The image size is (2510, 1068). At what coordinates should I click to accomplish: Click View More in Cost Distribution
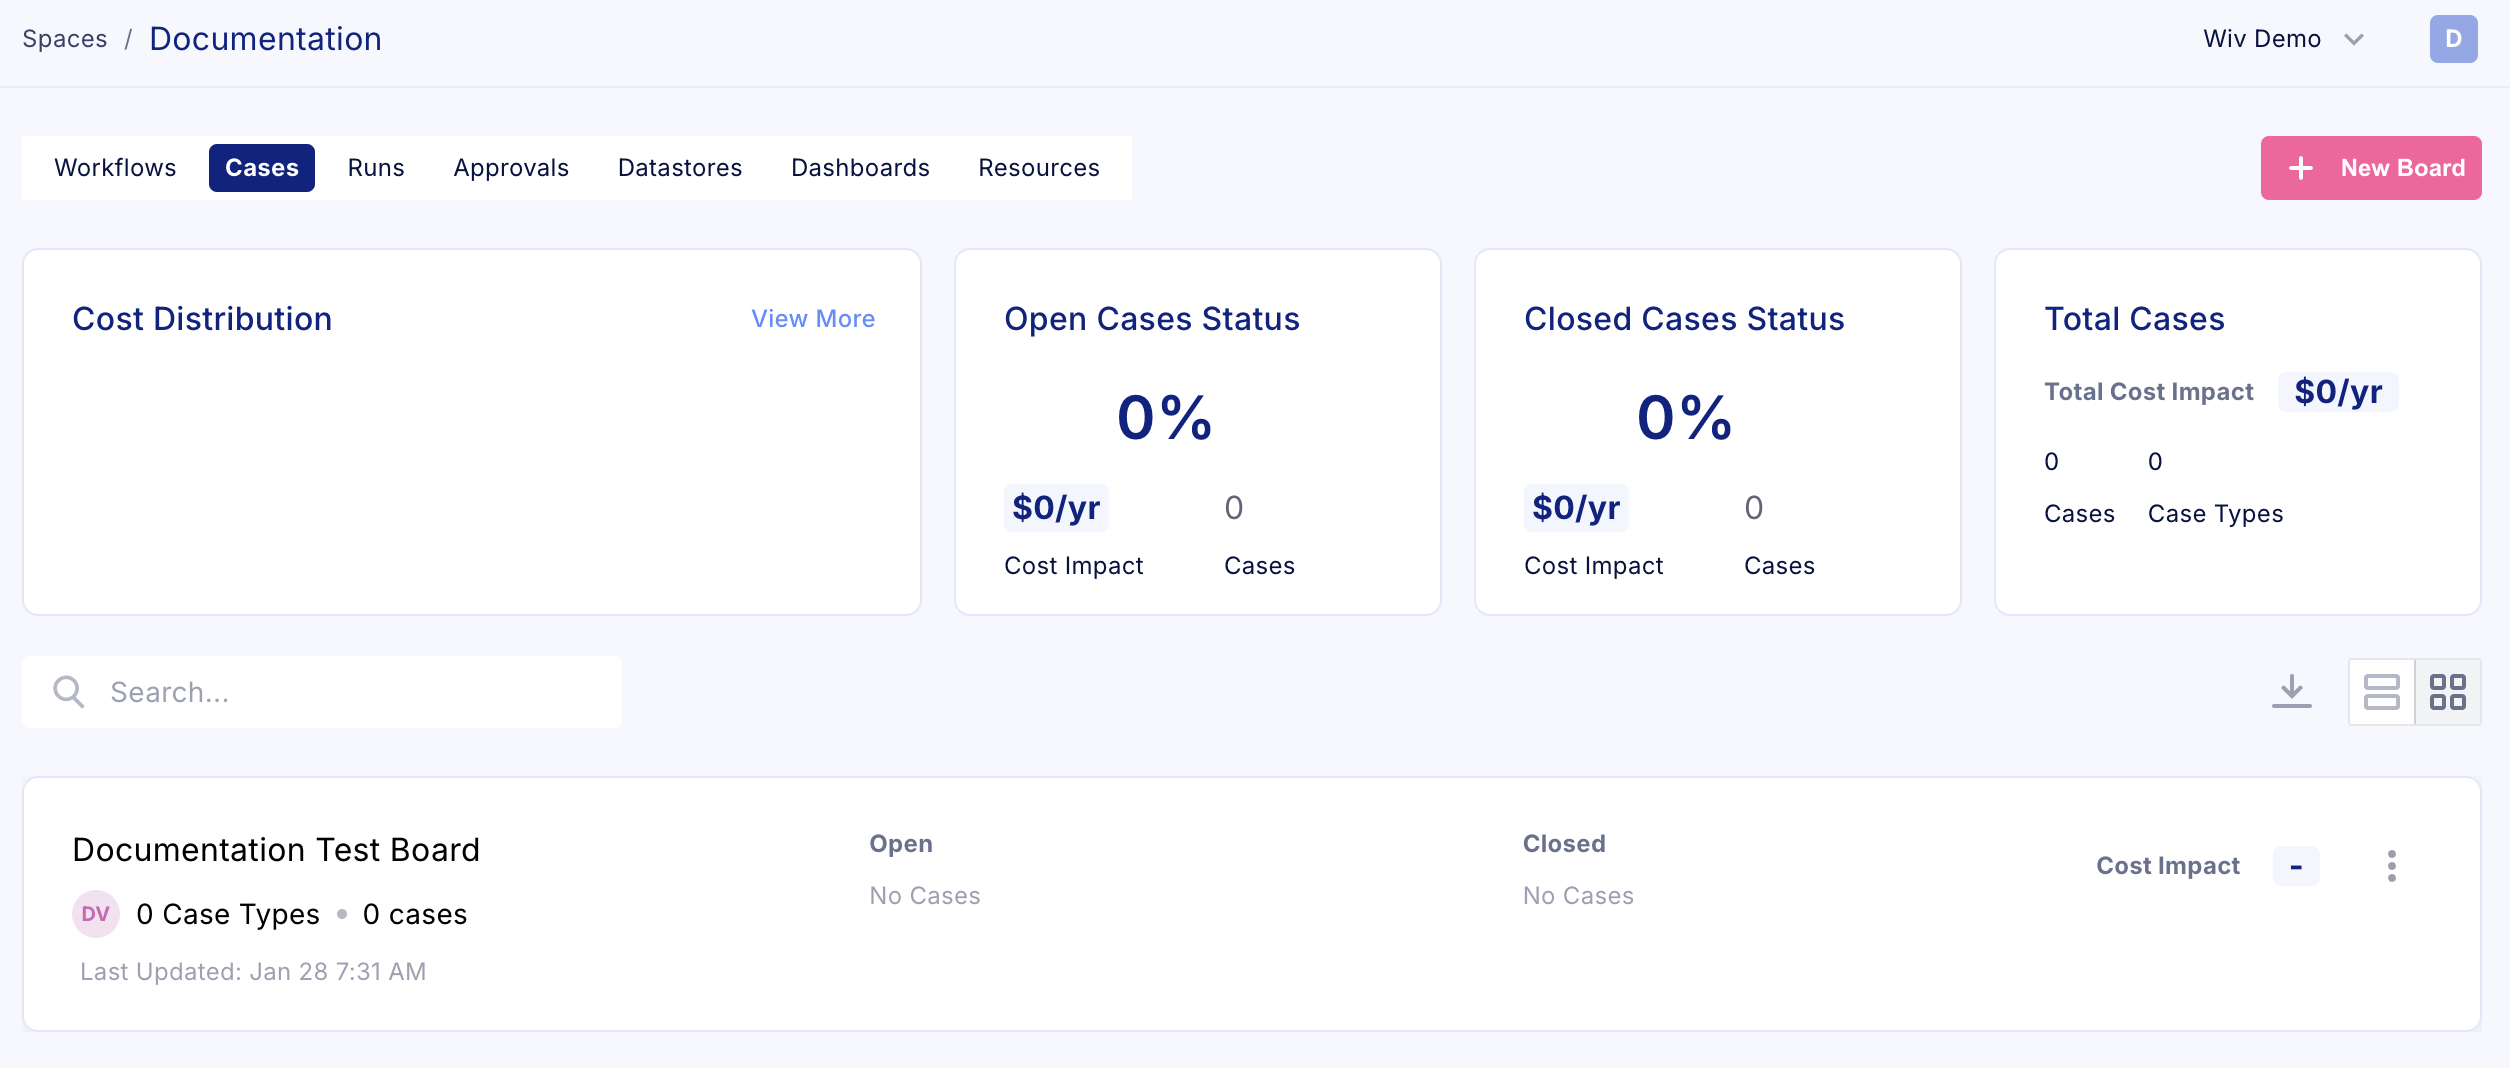tap(812, 319)
